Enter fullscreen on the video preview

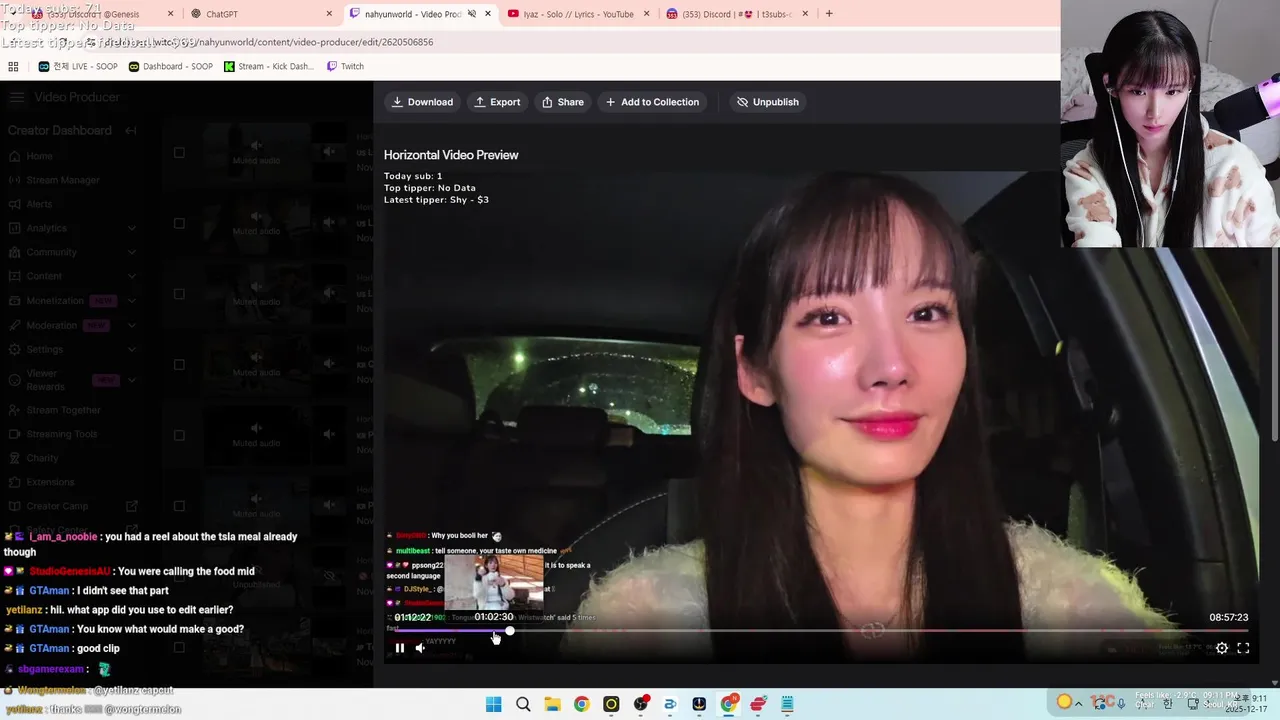(1243, 648)
